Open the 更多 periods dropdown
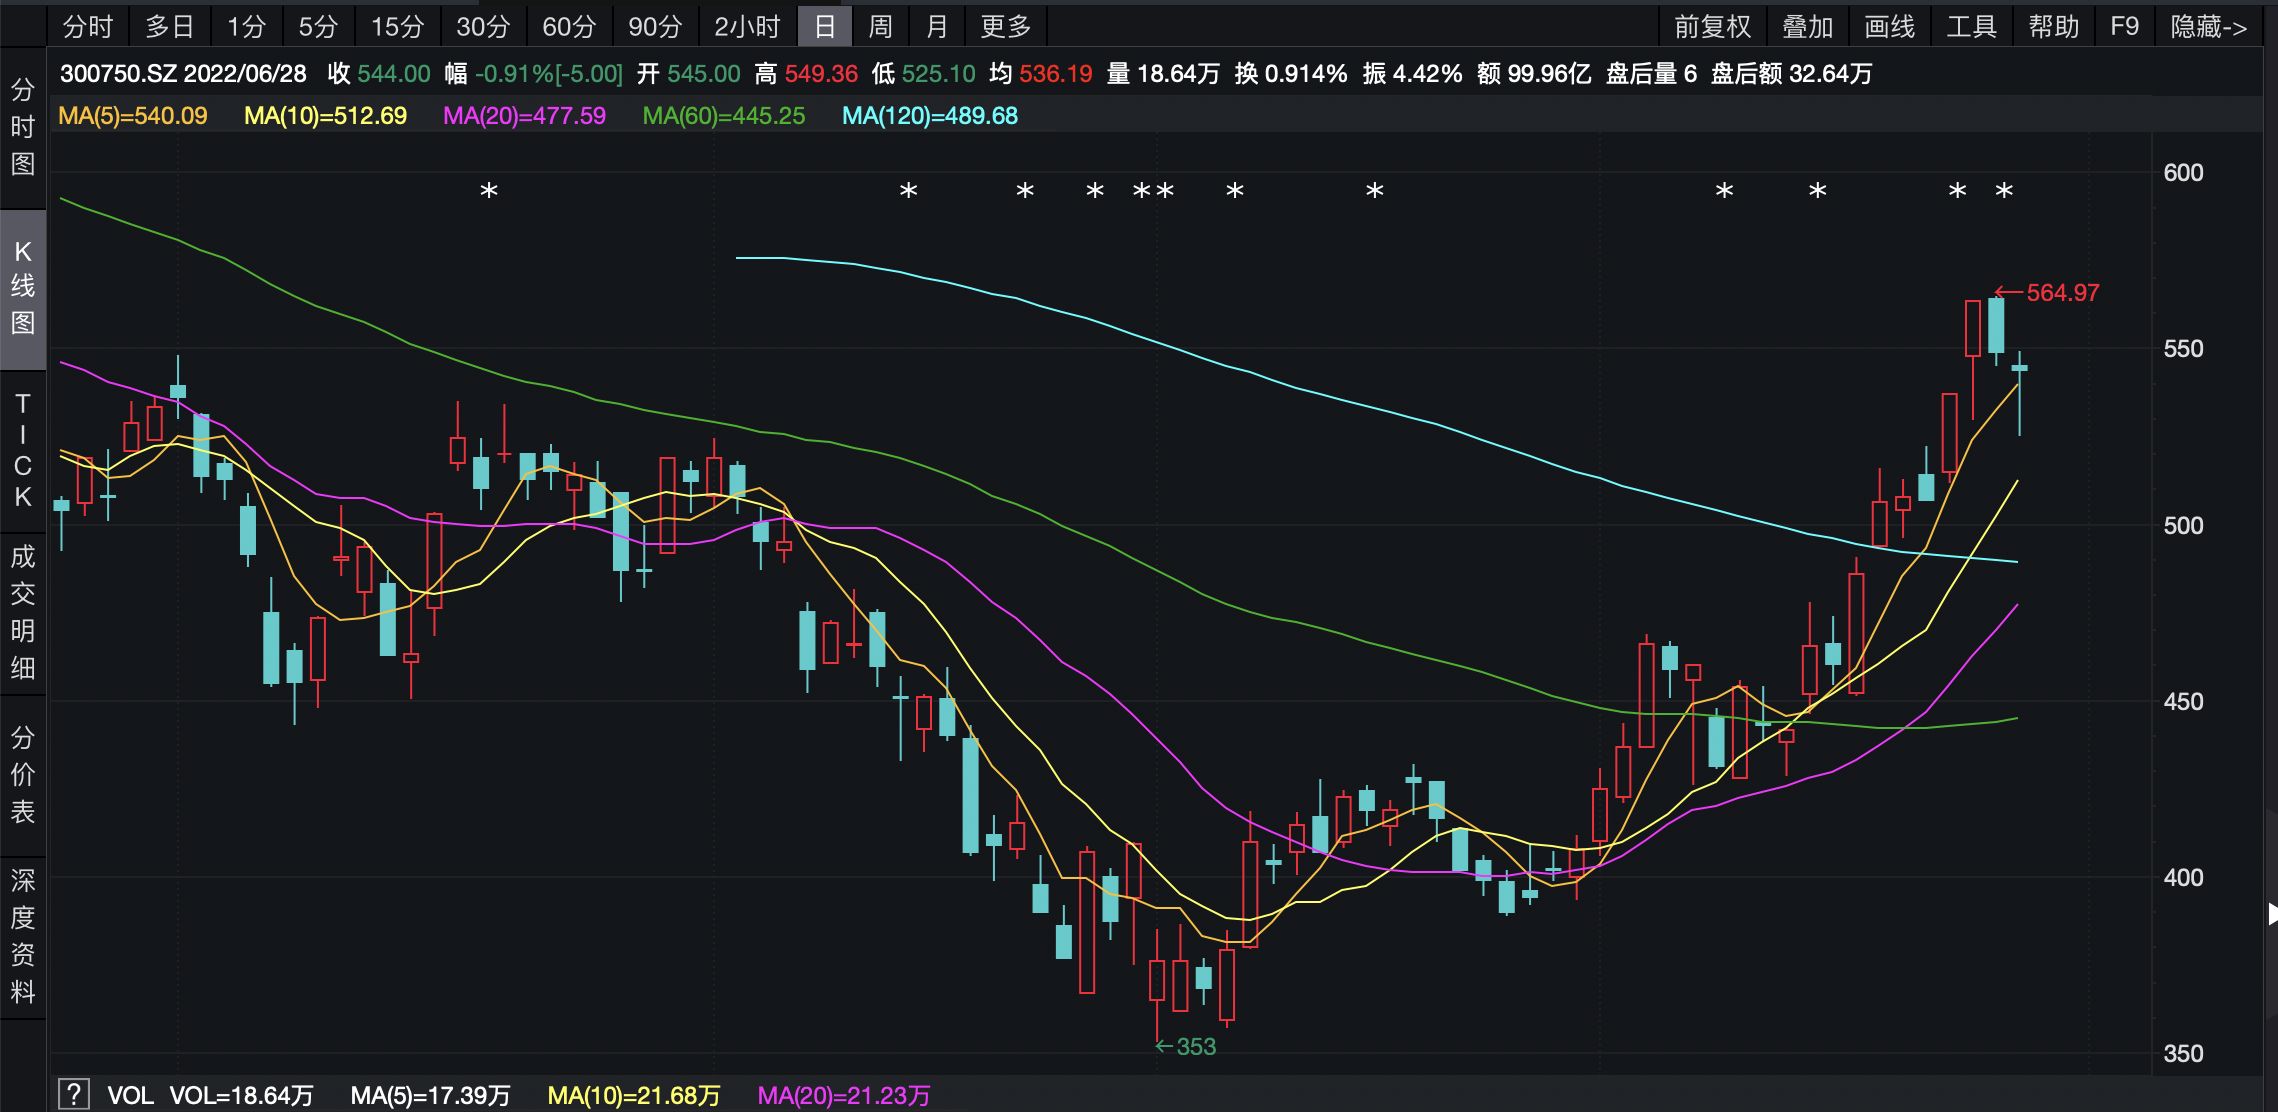This screenshot has width=2278, height=1112. click(x=1005, y=26)
